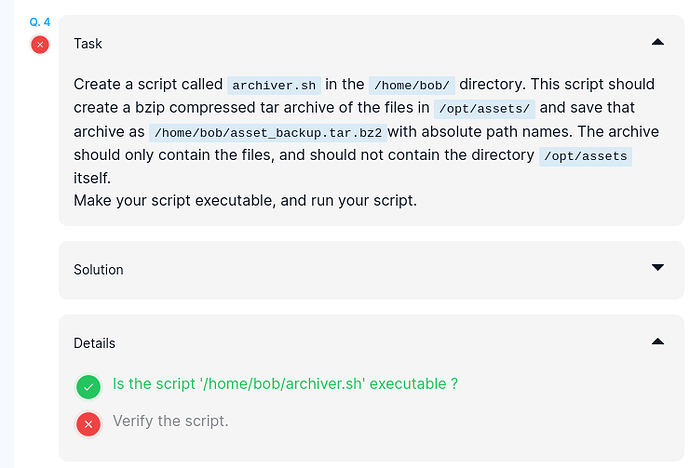Click the green check icon in Details
Viewport: 690px width, 468px height.
[x=89, y=386]
